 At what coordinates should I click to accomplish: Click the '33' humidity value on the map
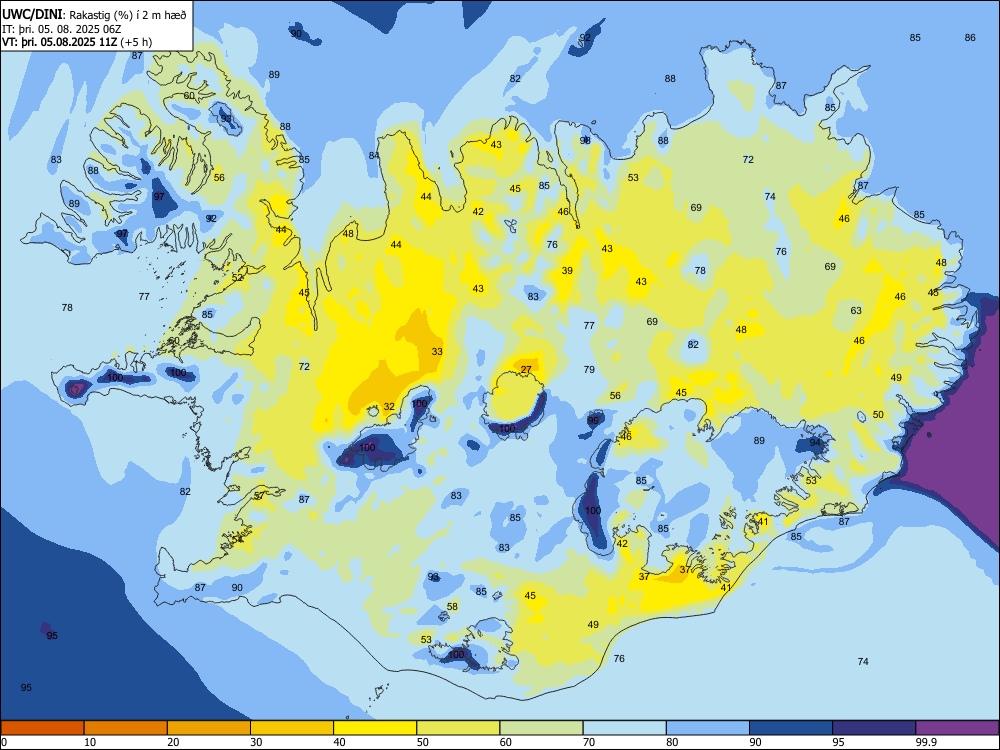pyautogui.click(x=437, y=351)
